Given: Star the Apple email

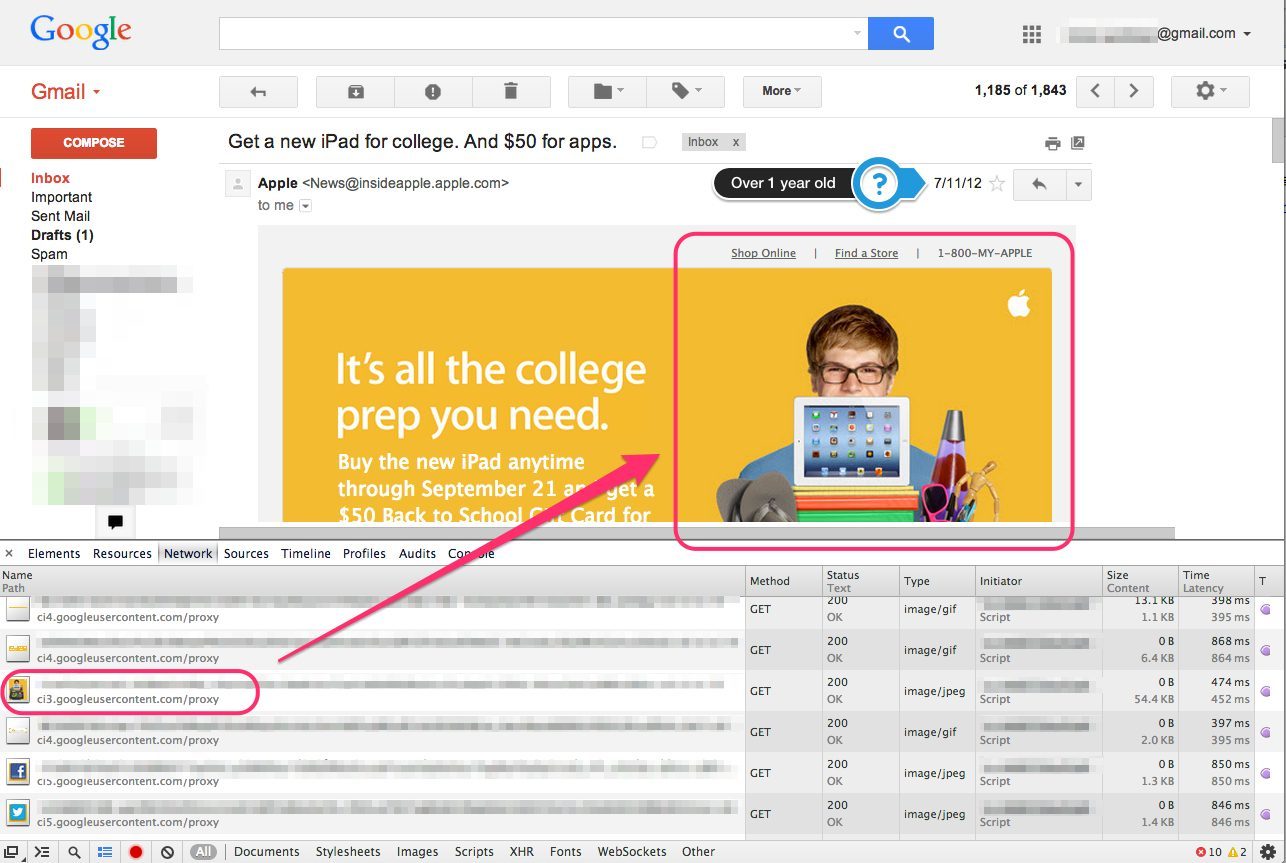Looking at the screenshot, I should click(x=997, y=184).
